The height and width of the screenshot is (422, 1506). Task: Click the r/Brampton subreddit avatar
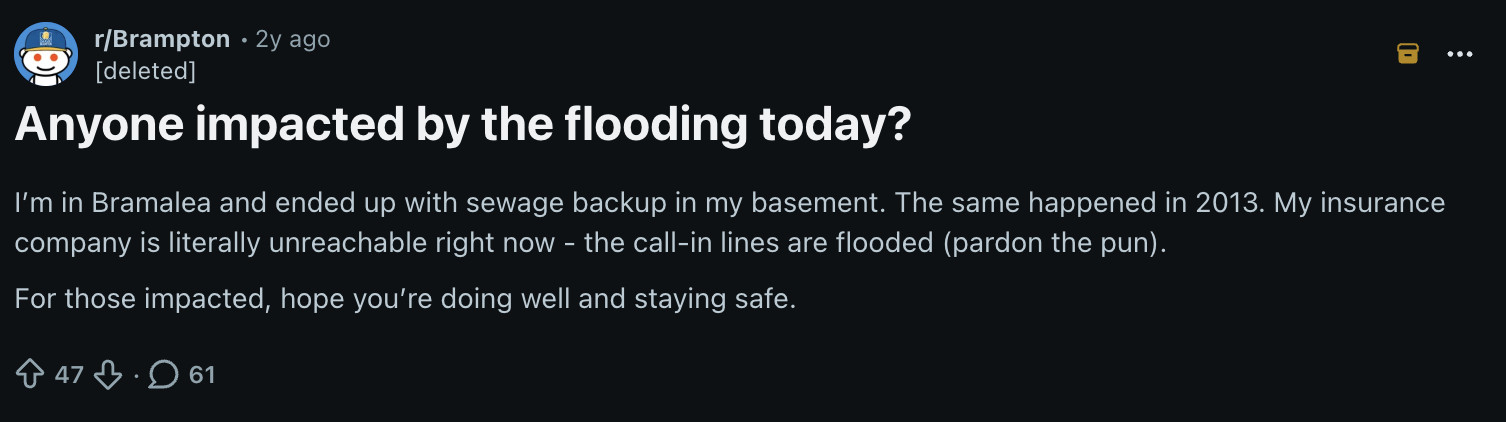pos(46,54)
